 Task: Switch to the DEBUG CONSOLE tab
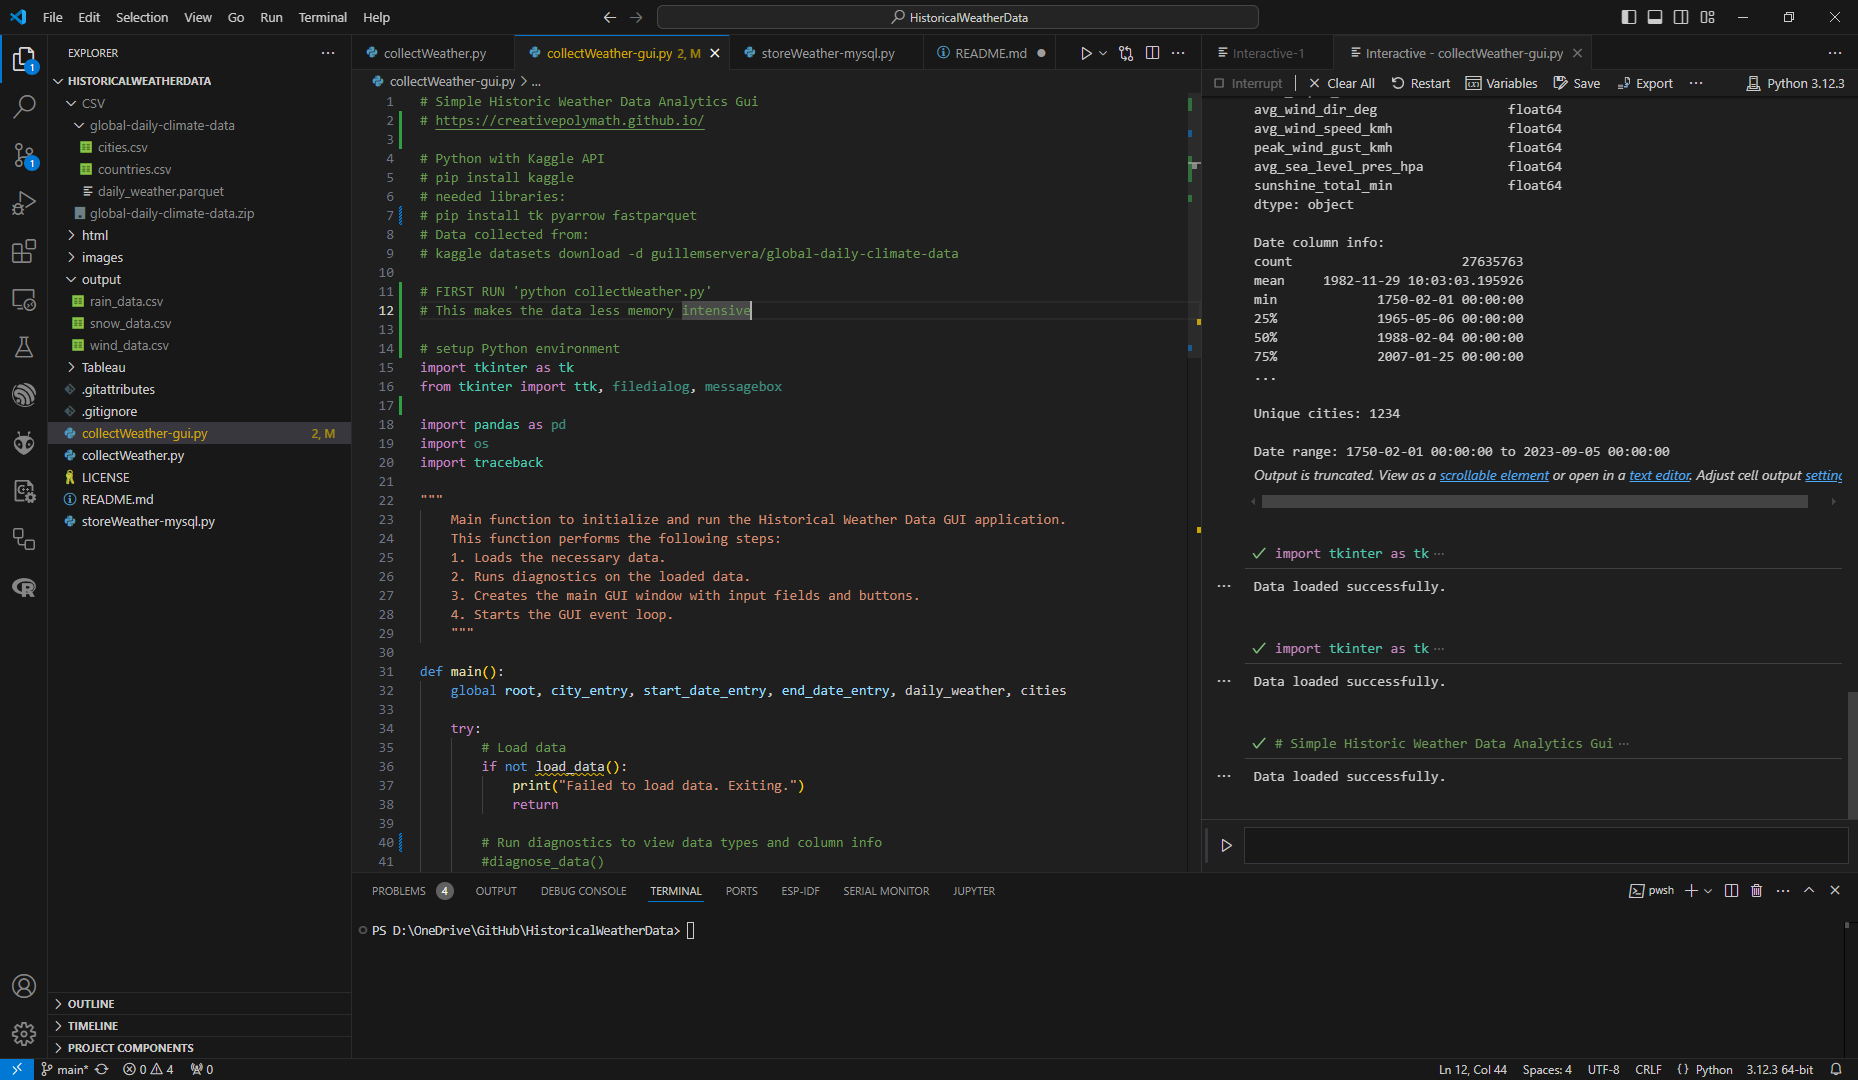pos(583,891)
